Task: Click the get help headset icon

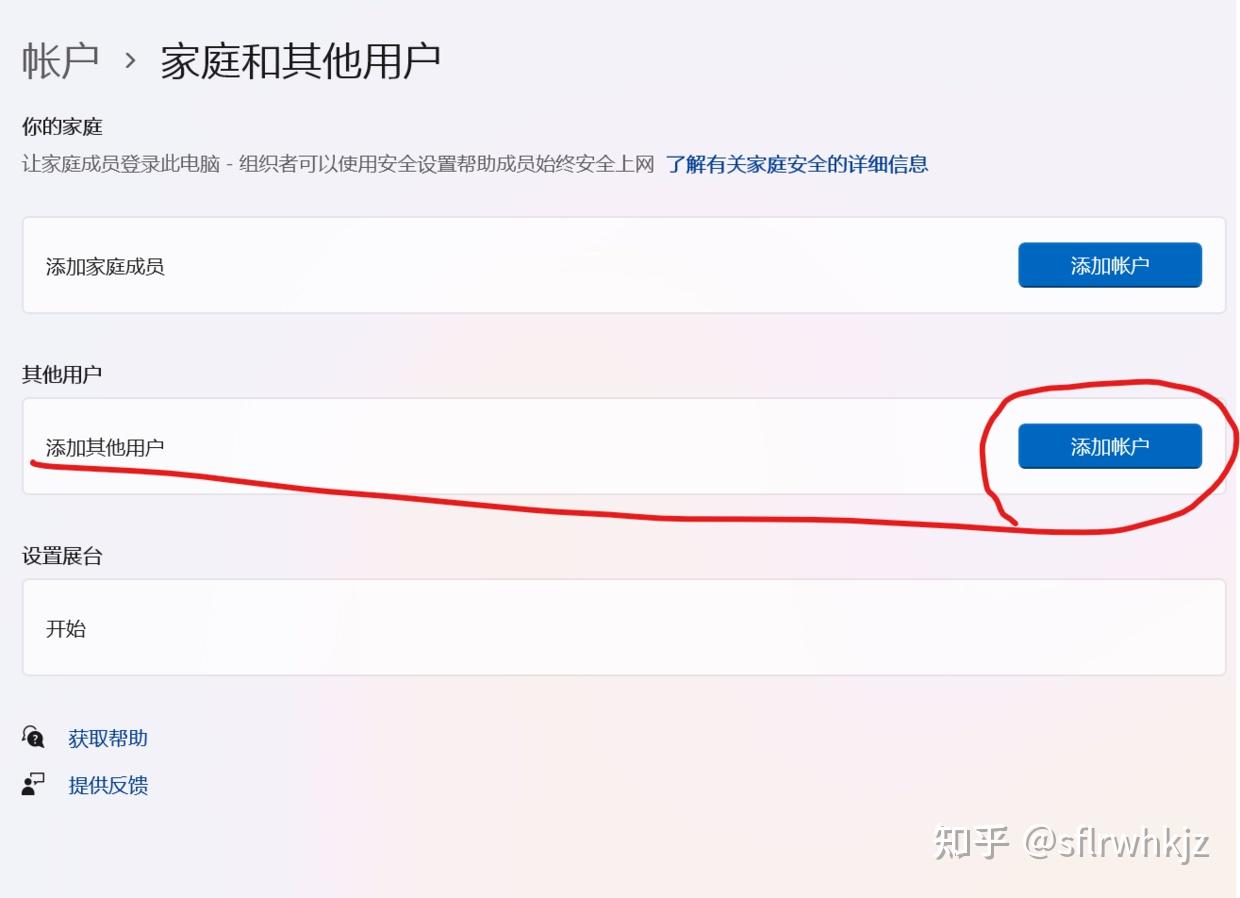Action: tap(34, 738)
